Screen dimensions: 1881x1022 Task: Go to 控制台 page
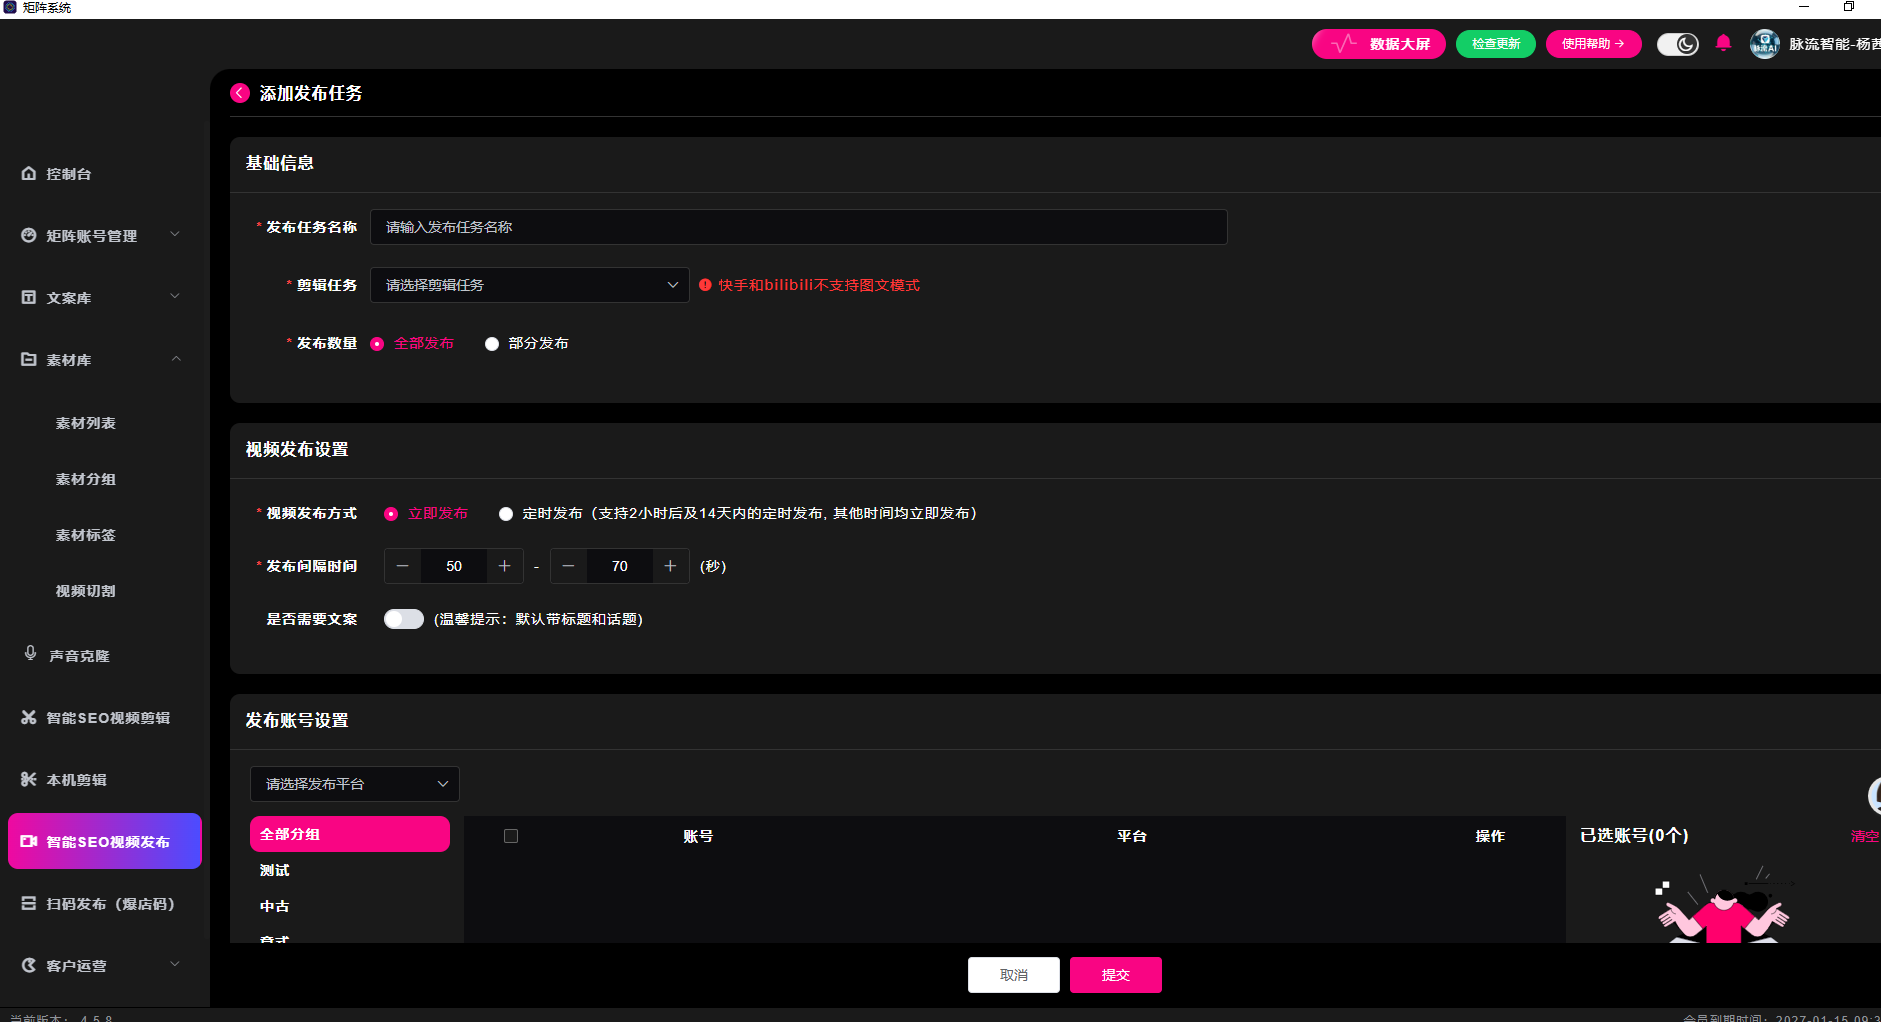[x=69, y=174]
